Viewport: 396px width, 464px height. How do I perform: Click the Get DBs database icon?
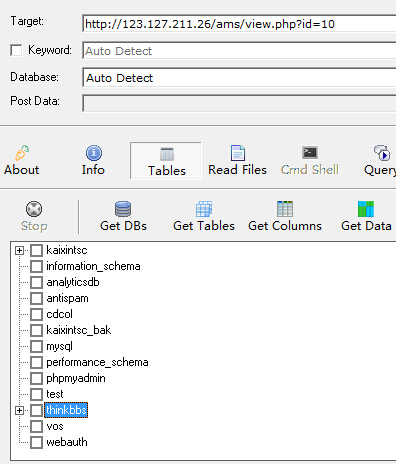[123, 209]
